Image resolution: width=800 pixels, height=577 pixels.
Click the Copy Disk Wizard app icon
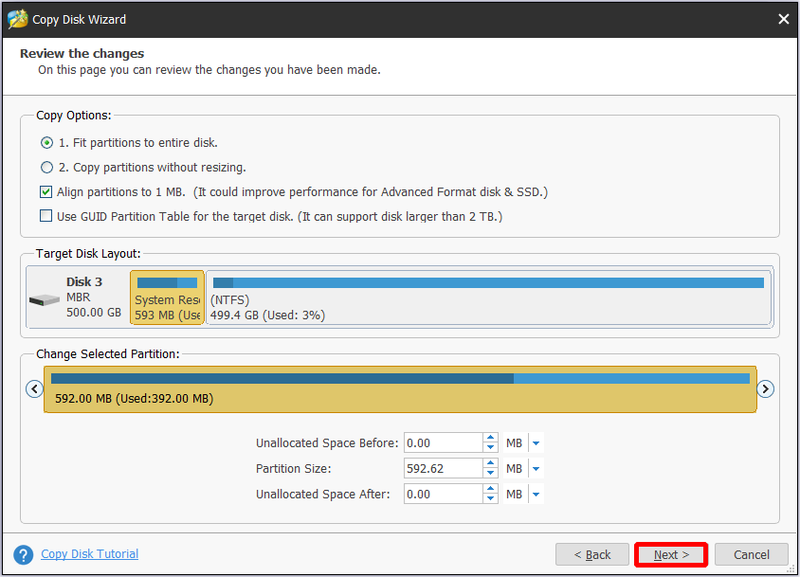pyautogui.click(x=18, y=19)
